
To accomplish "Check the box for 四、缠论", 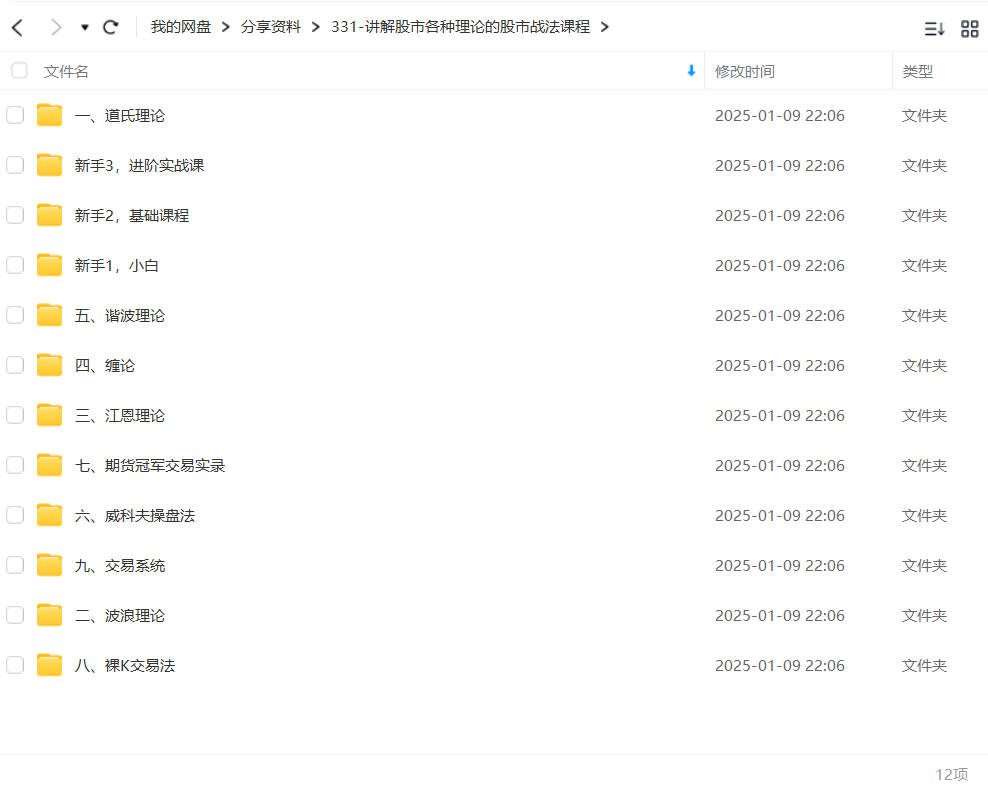I will tap(15, 365).
